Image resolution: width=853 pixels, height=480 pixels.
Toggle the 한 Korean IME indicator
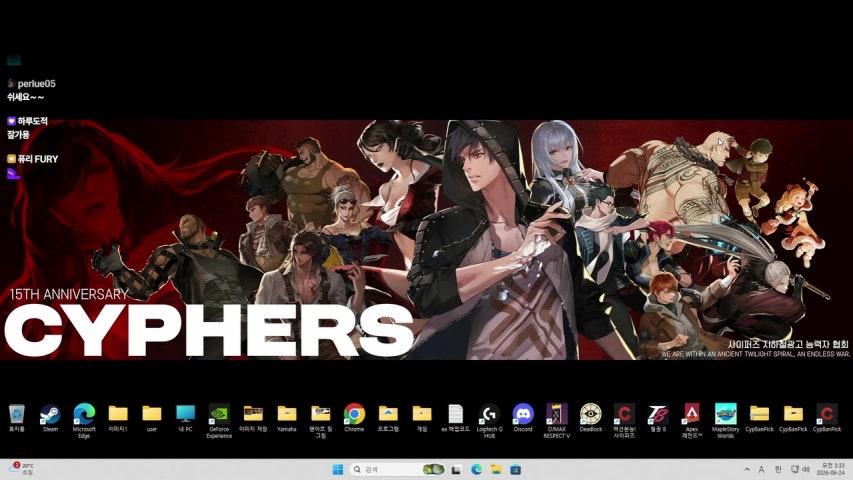pyautogui.click(x=778, y=469)
